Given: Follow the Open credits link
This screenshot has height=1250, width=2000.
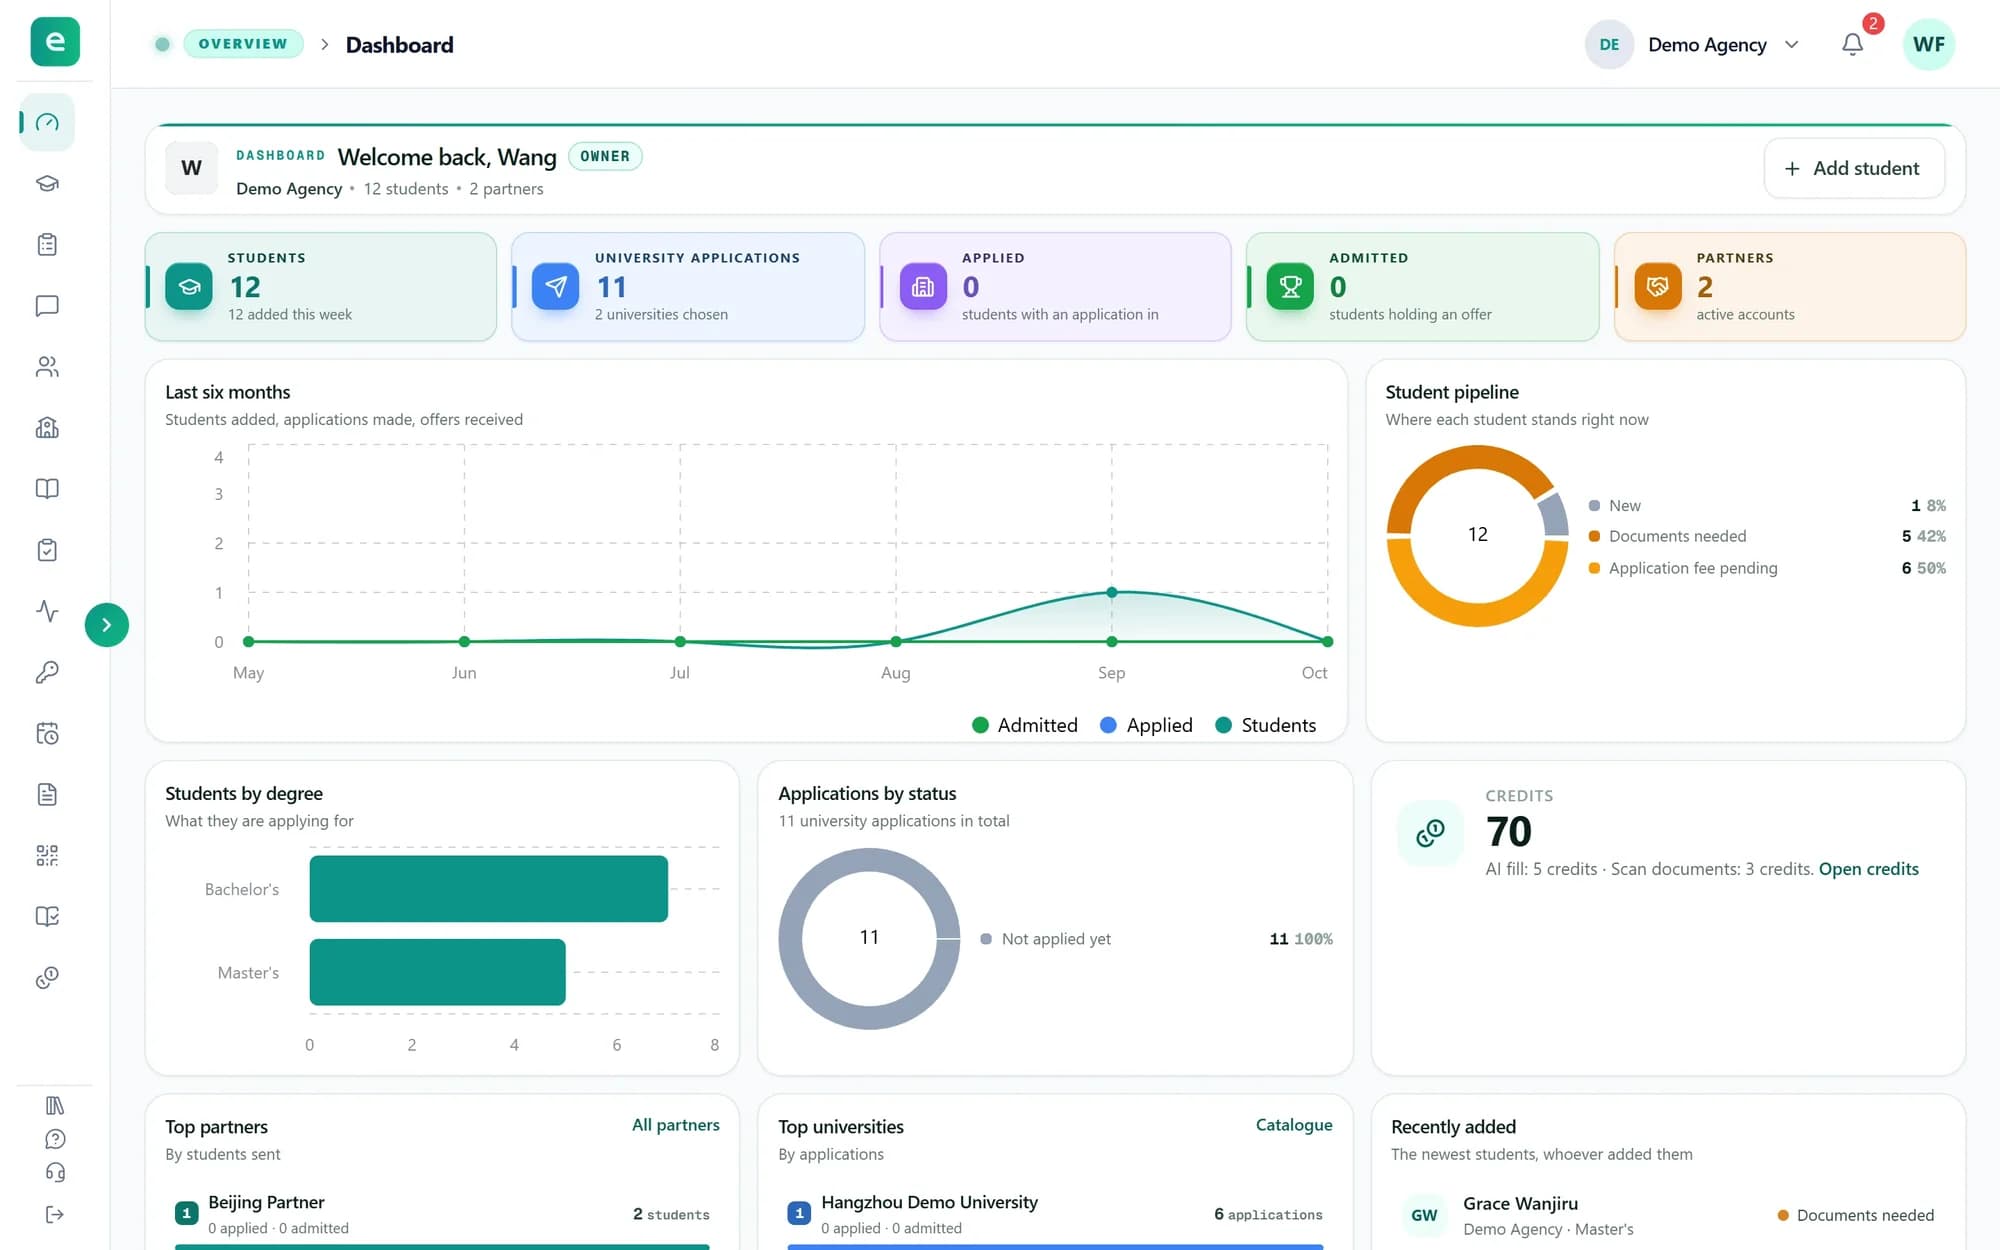Looking at the screenshot, I should click(1868, 869).
